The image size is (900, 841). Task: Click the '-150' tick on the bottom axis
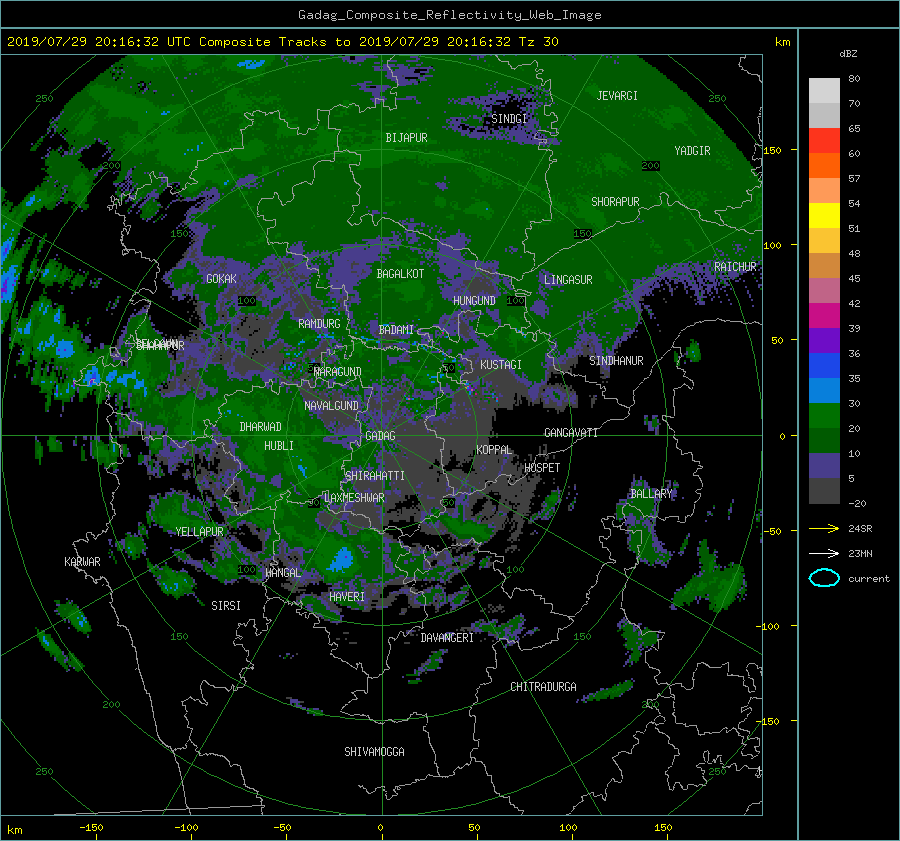pyautogui.click(x=91, y=828)
